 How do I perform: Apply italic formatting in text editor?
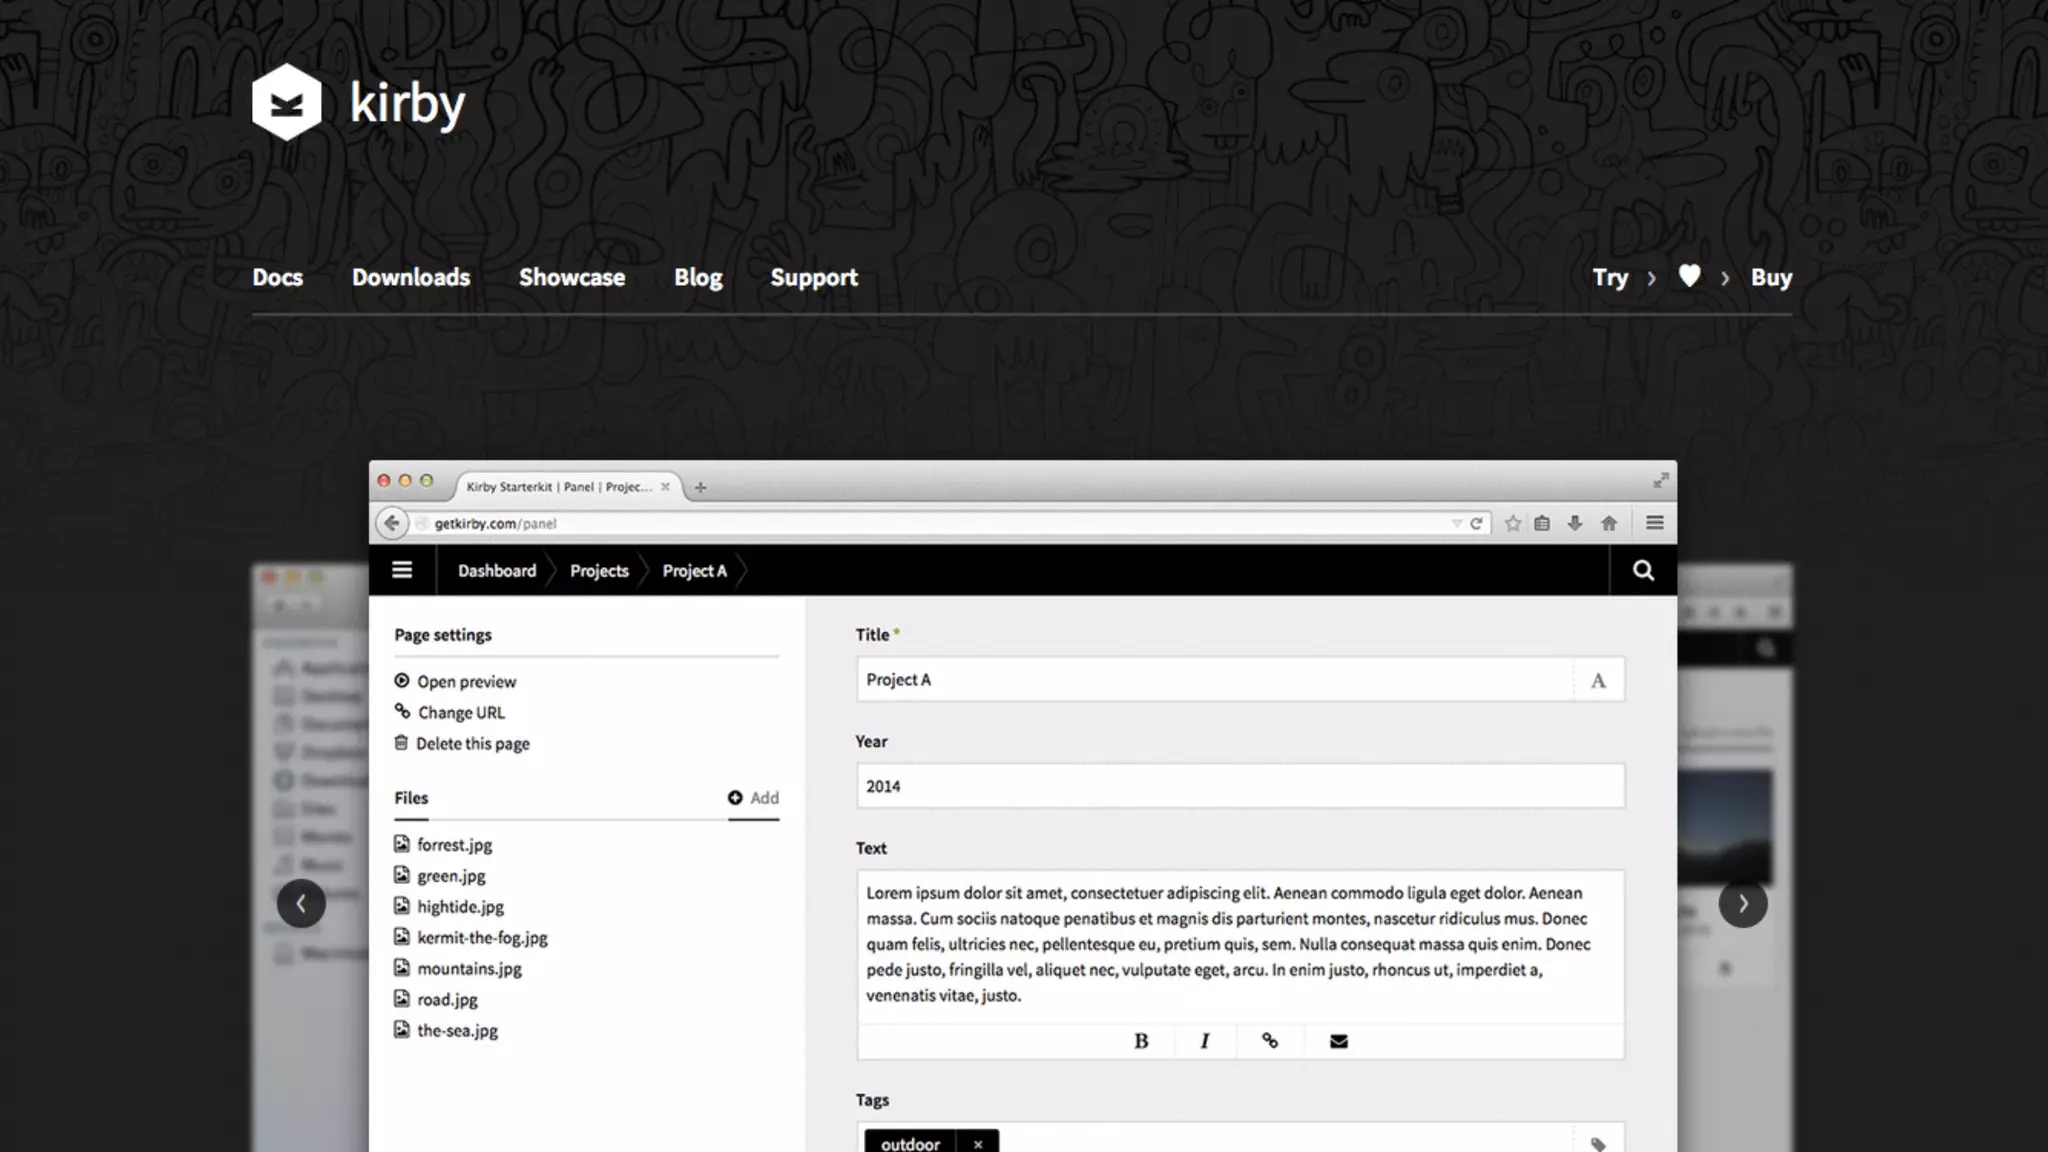[x=1205, y=1041]
